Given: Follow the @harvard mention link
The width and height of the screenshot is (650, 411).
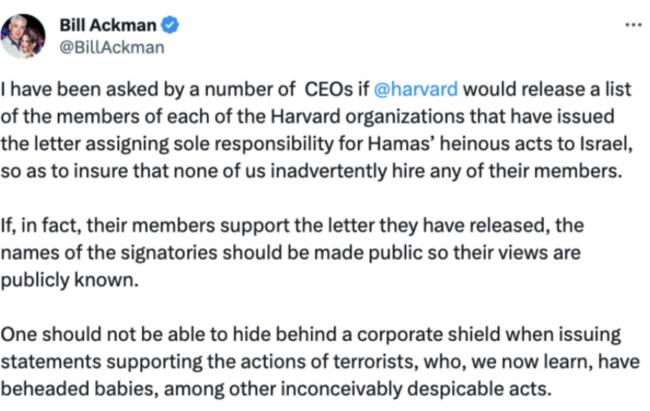Looking at the screenshot, I should [x=416, y=90].
